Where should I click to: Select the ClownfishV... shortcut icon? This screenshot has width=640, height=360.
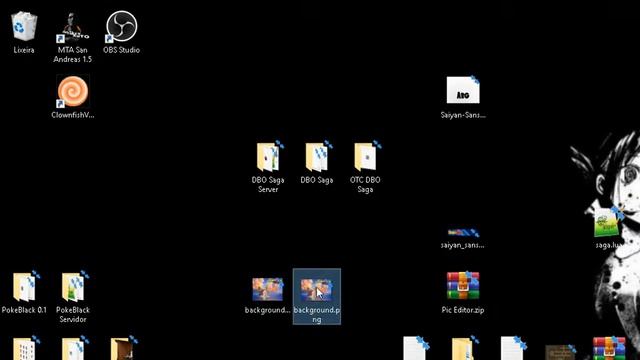[x=73, y=91]
